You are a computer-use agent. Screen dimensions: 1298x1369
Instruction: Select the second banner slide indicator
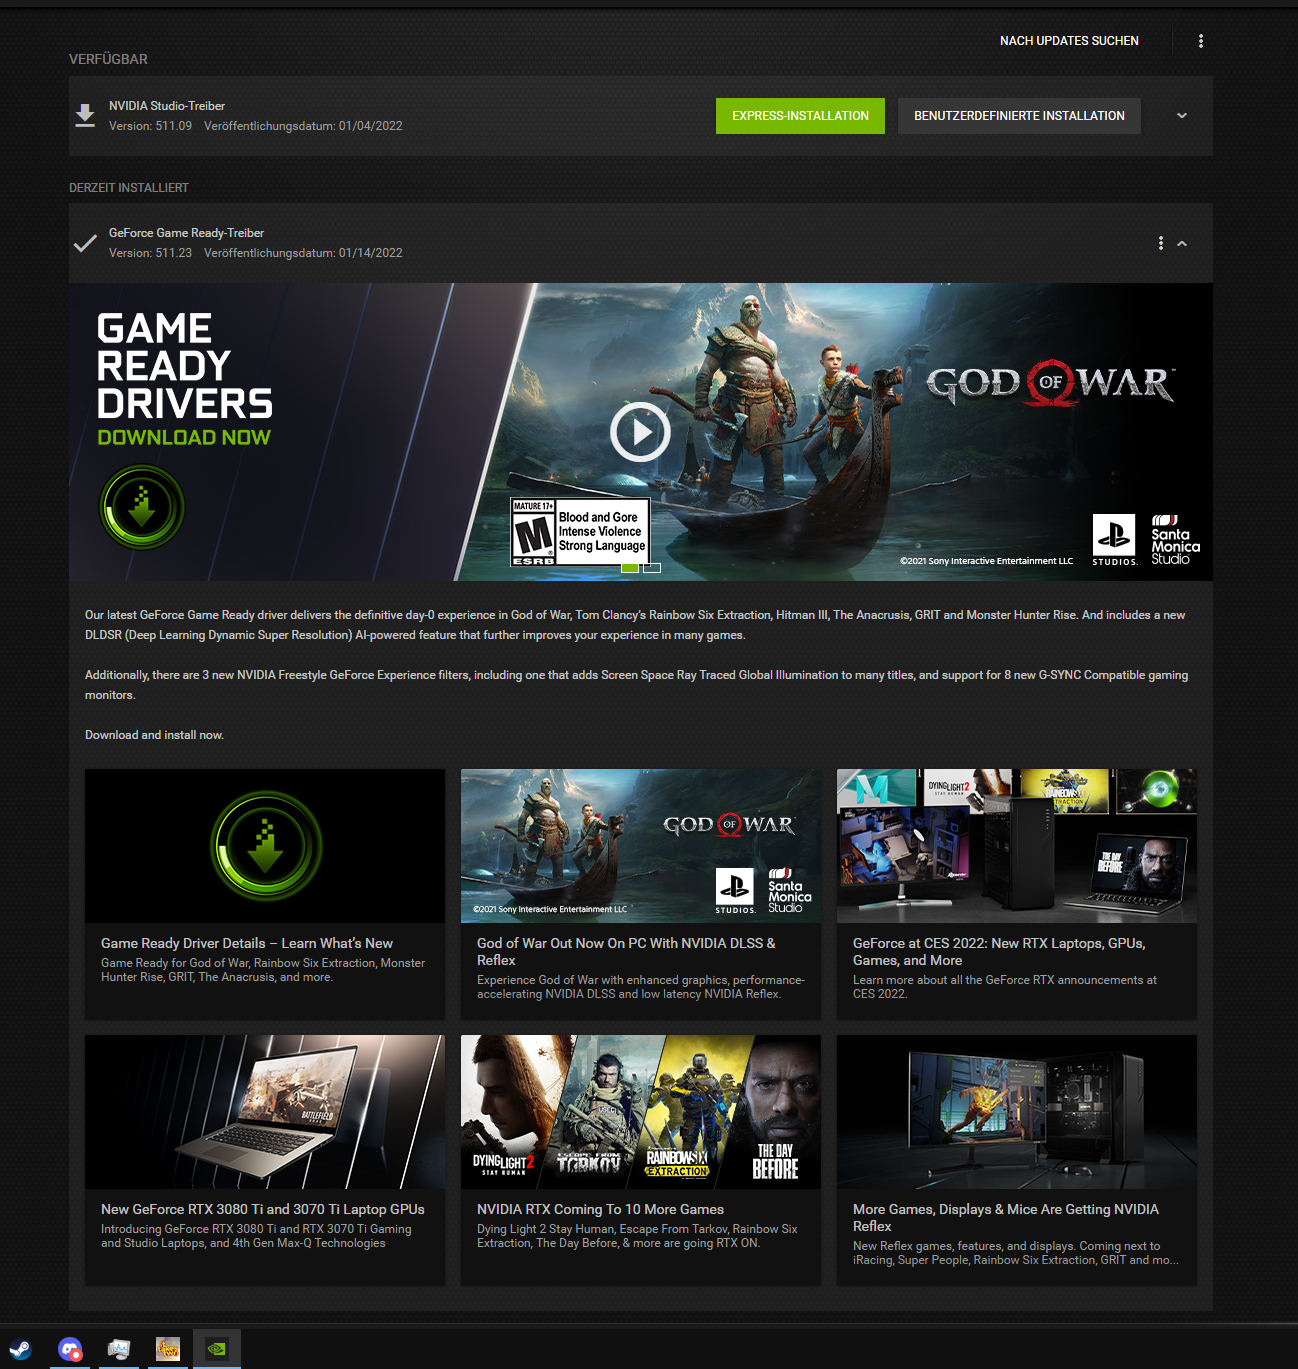652,568
